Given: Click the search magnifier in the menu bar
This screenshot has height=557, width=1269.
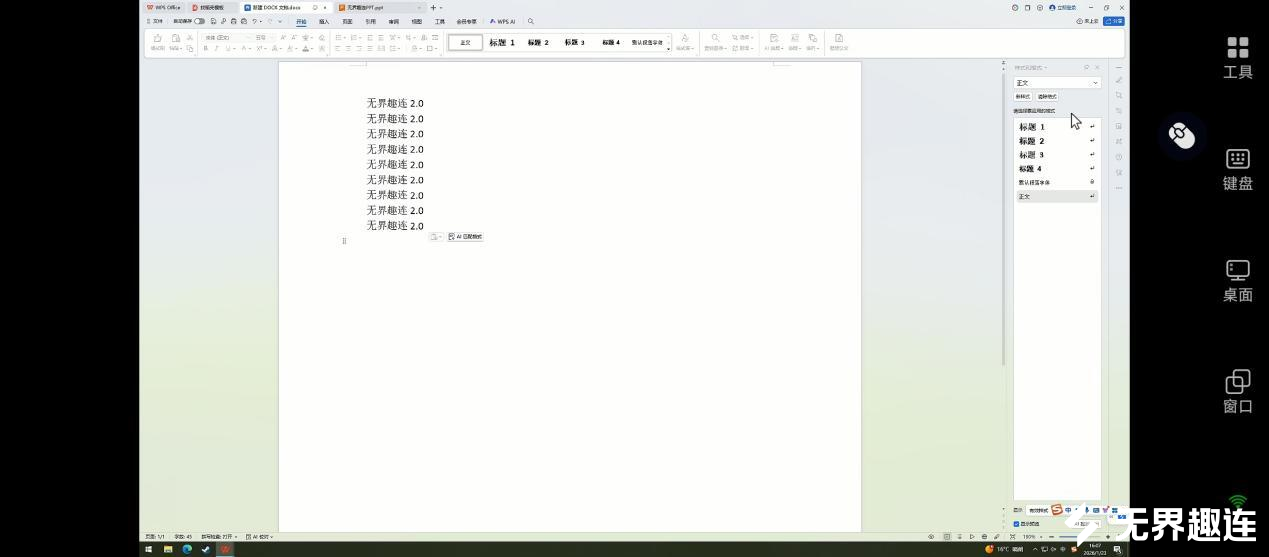Looking at the screenshot, I should [x=531, y=21].
